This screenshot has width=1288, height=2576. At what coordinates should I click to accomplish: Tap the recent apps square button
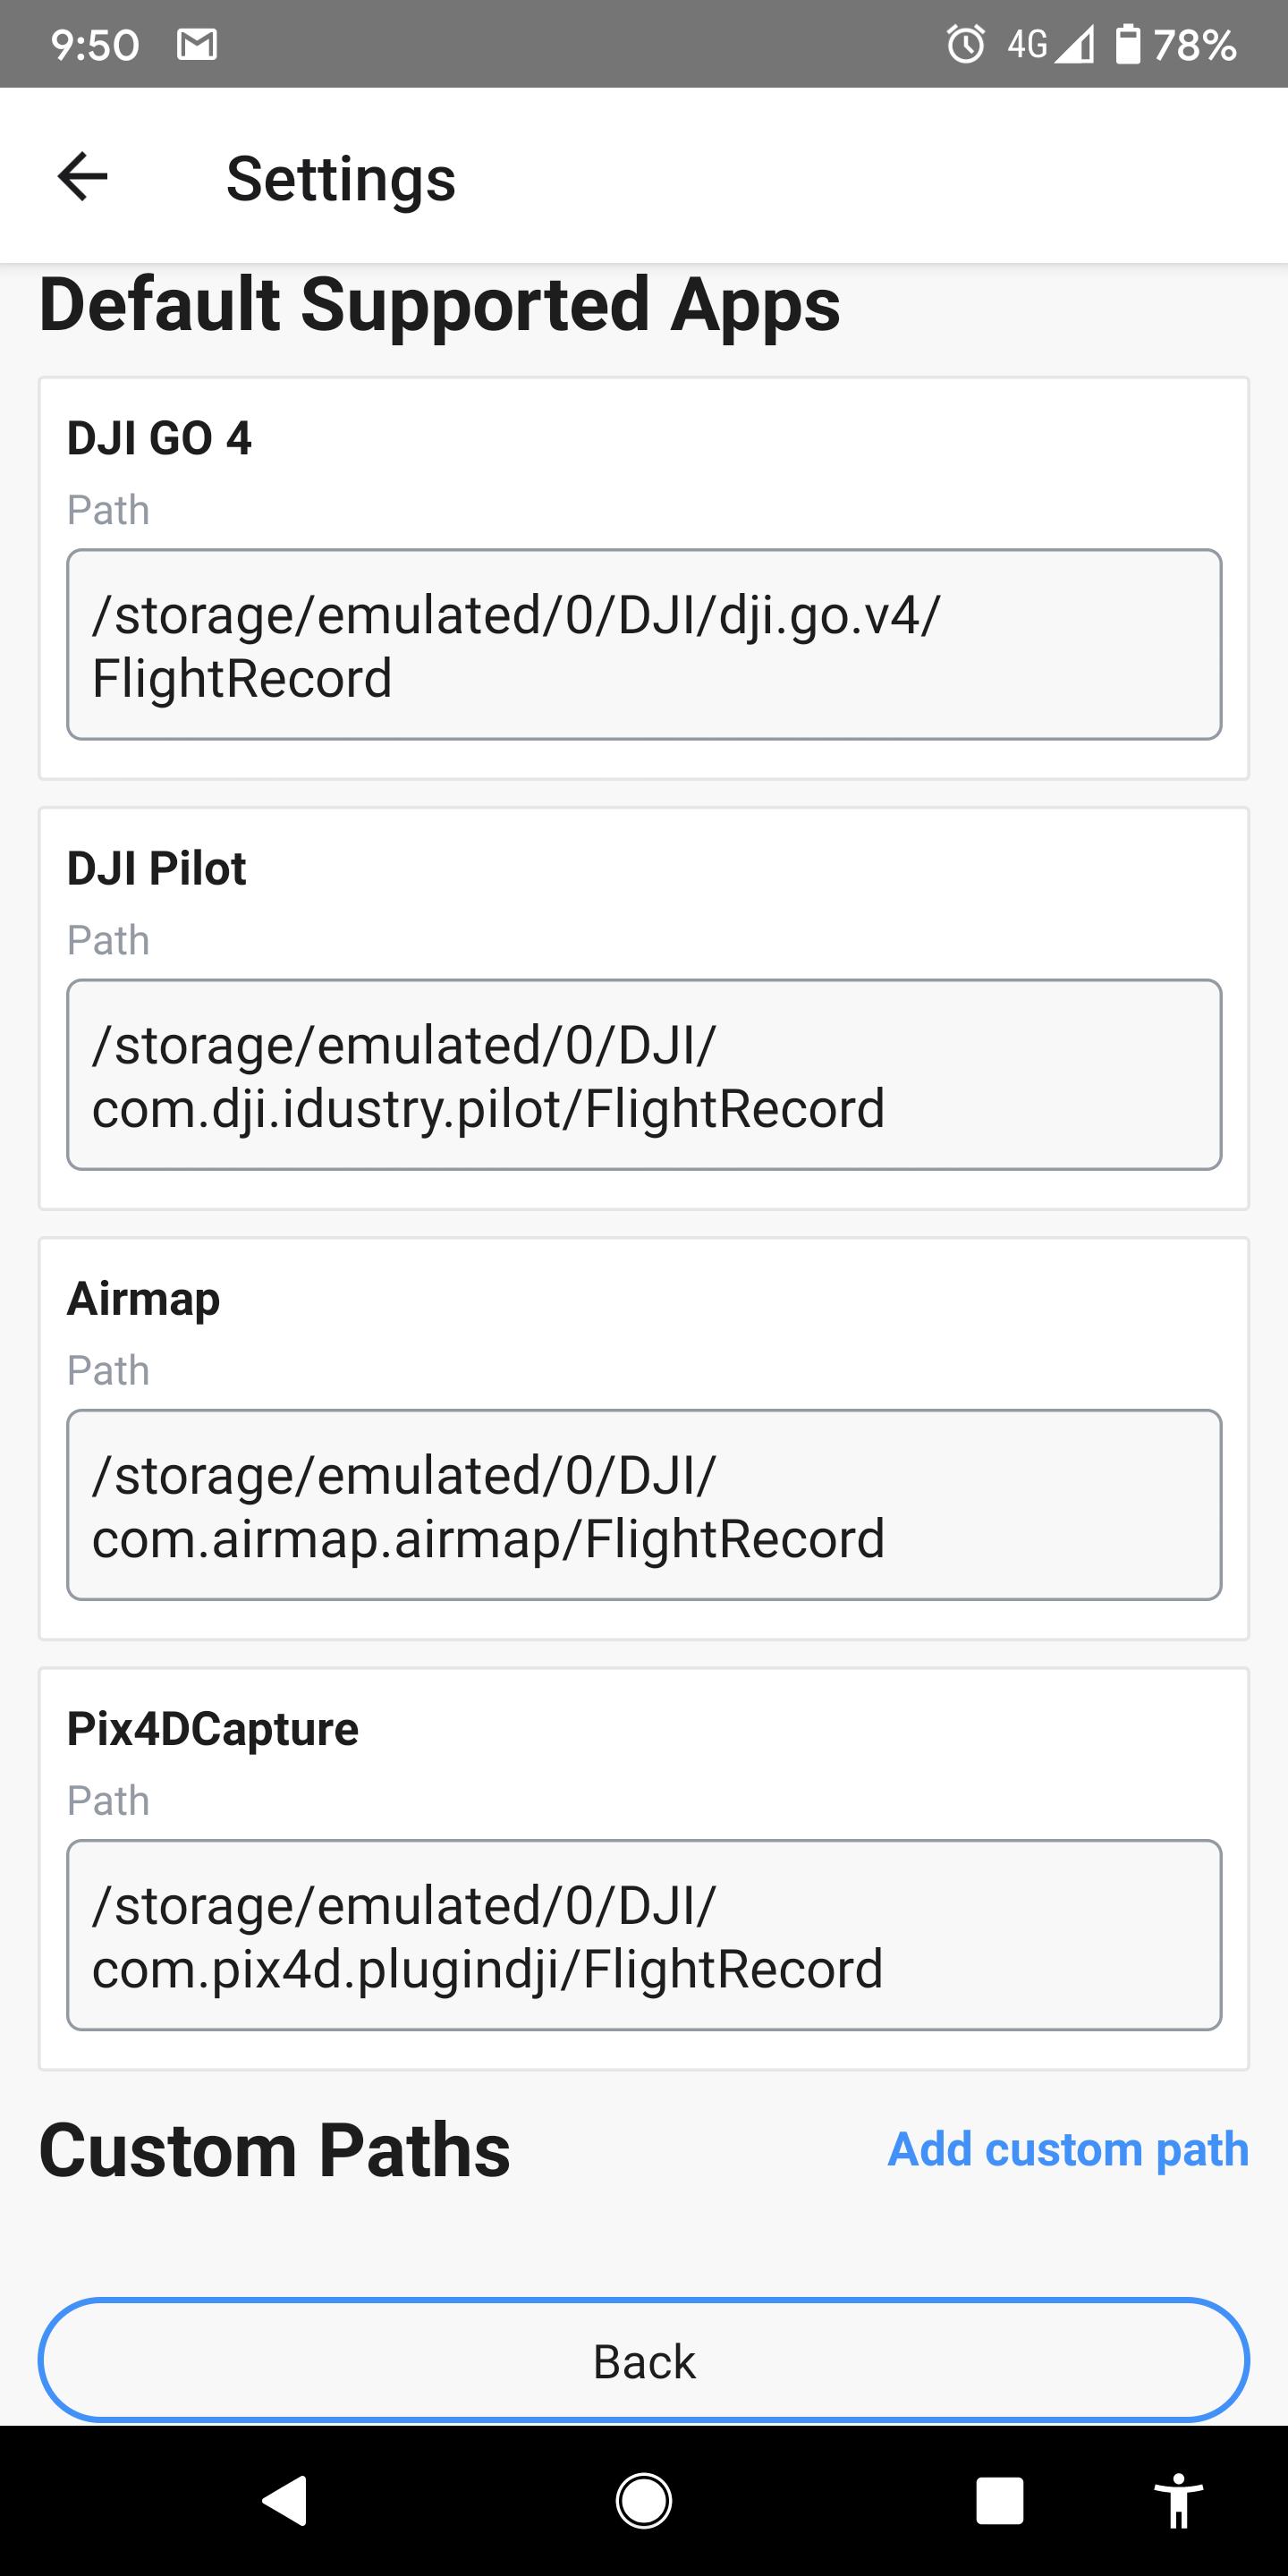pyautogui.click(x=1000, y=2501)
